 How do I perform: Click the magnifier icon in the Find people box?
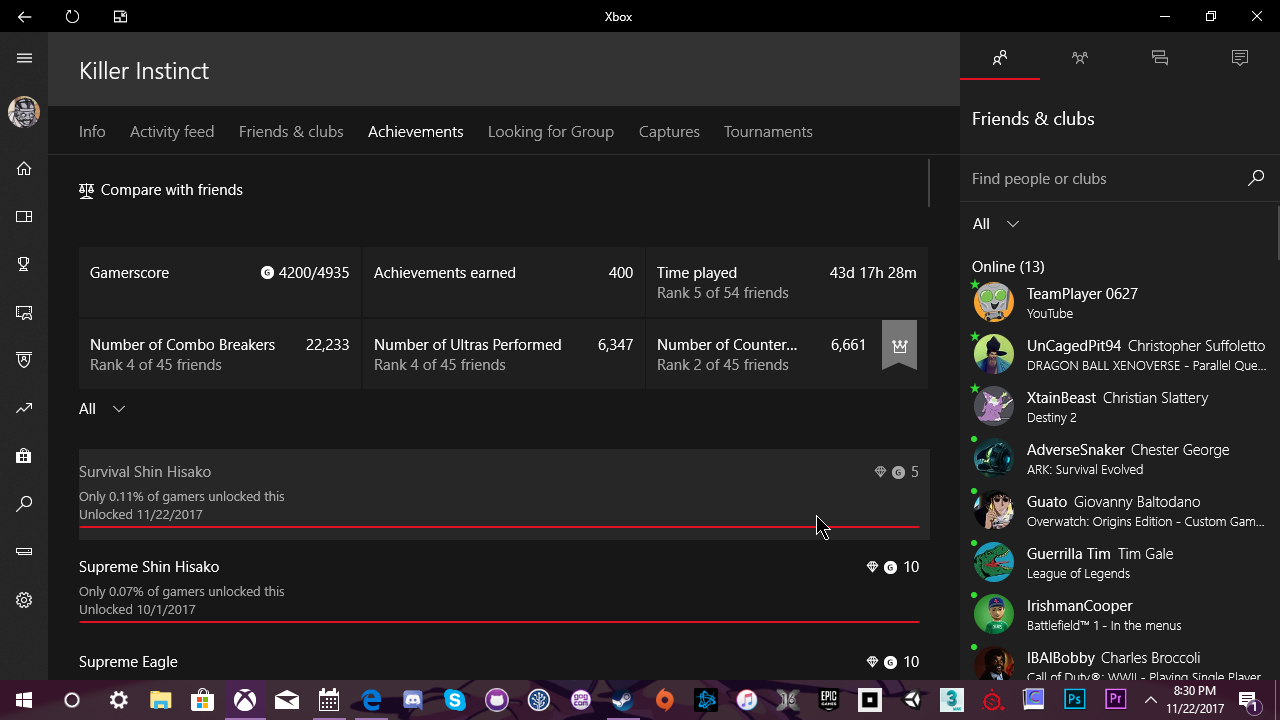1256,178
